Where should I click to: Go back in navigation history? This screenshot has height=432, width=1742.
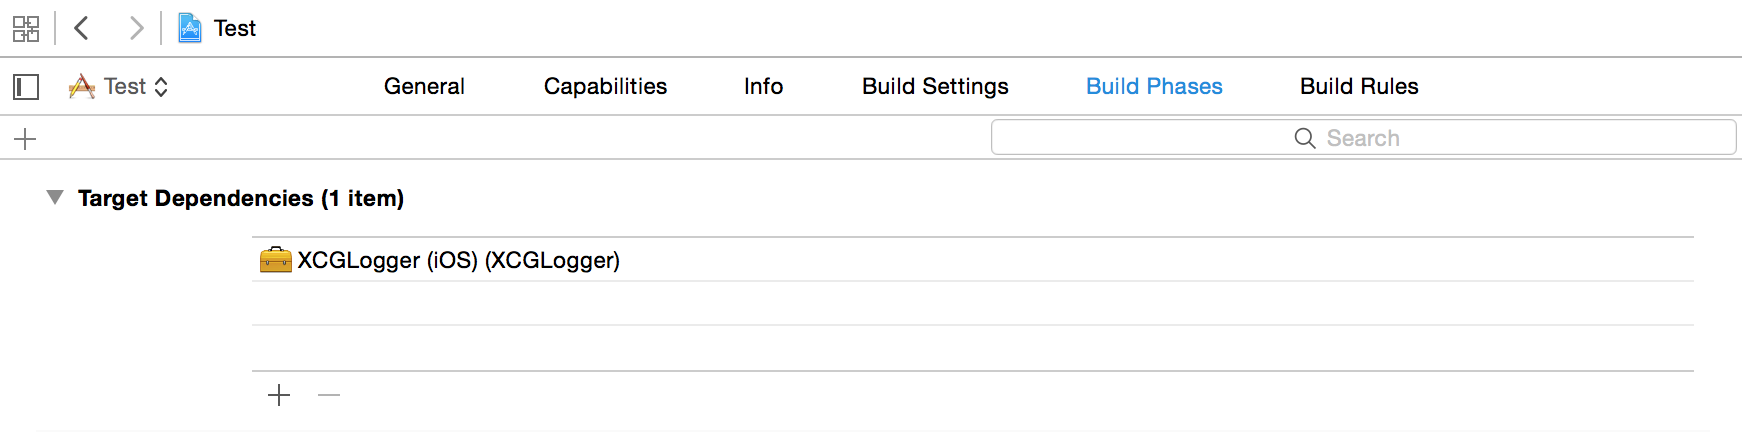82,28
